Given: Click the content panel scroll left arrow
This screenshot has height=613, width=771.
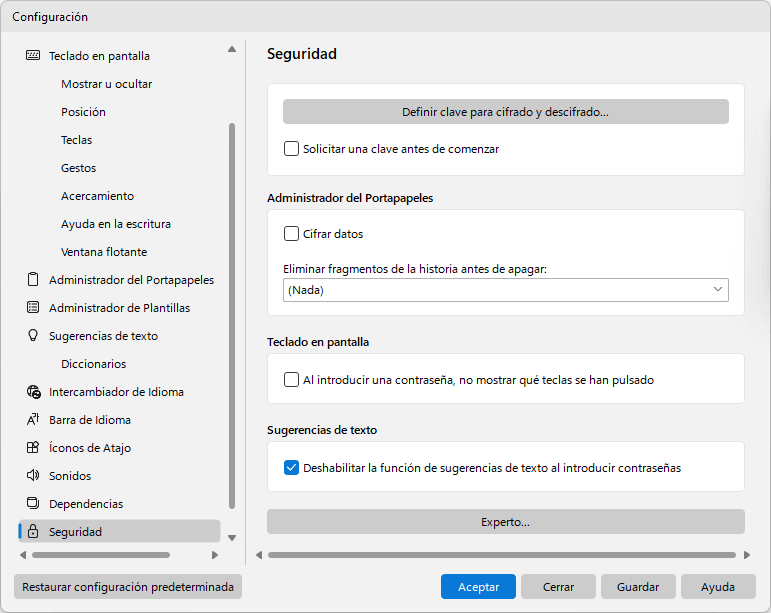Looking at the screenshot, I should (x=259, y=555).
